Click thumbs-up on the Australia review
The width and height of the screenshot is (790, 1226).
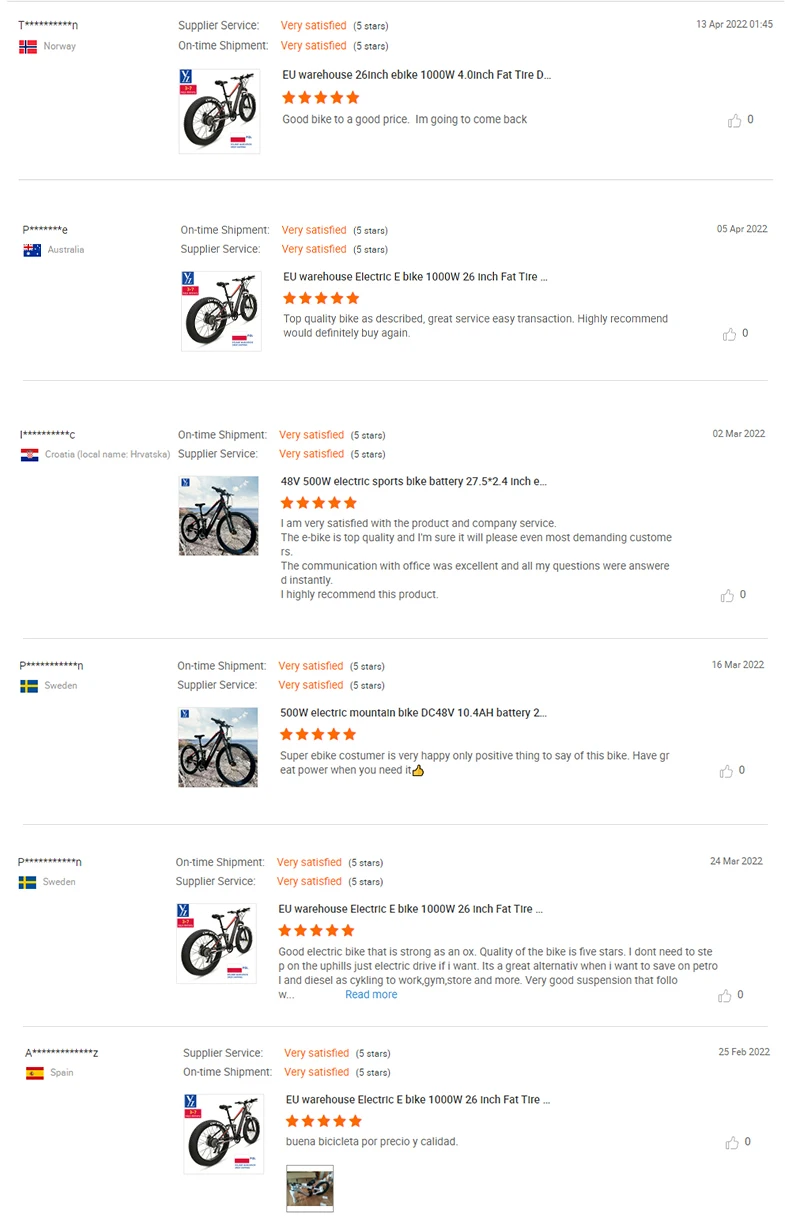point(729,334)
